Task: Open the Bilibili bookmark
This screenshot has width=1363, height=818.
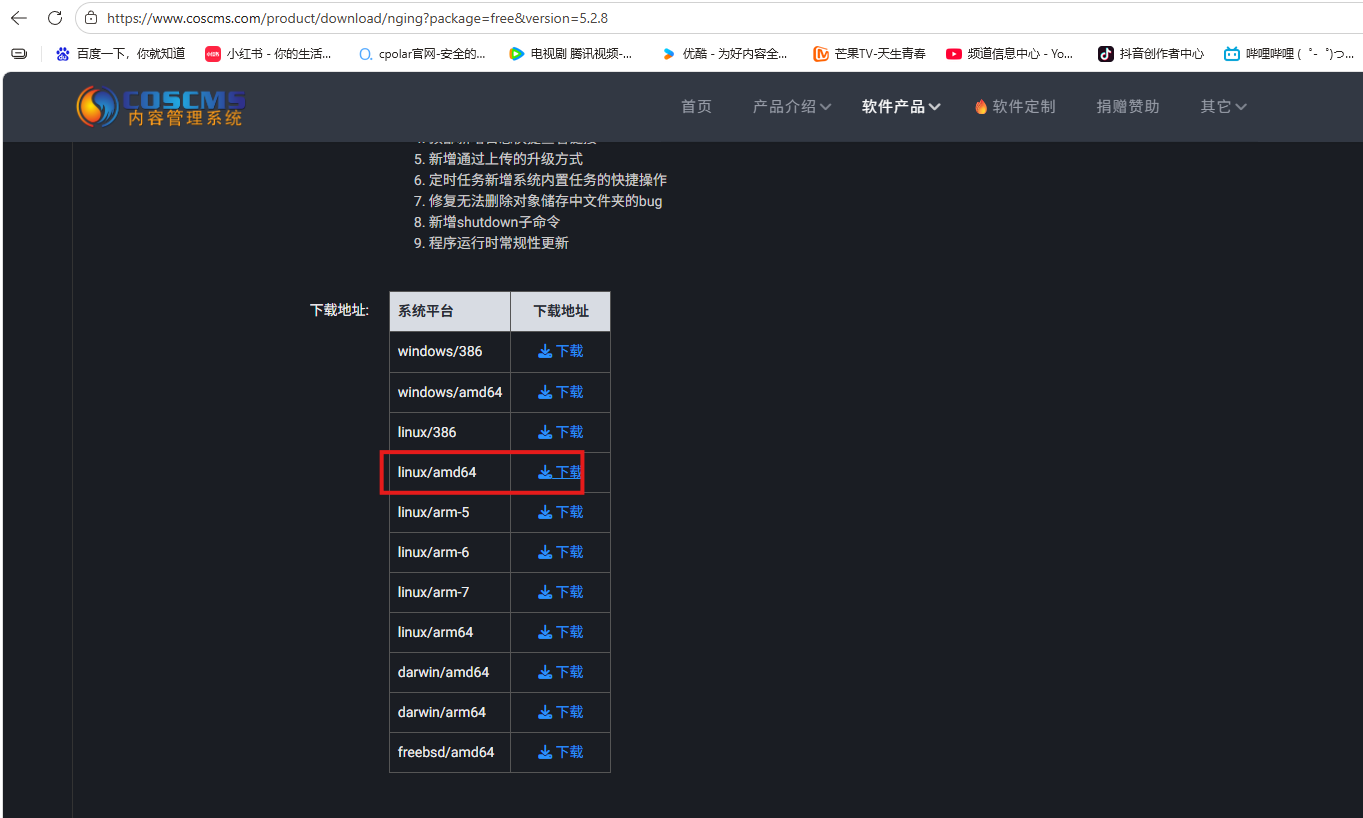Action: point(1289,54)
